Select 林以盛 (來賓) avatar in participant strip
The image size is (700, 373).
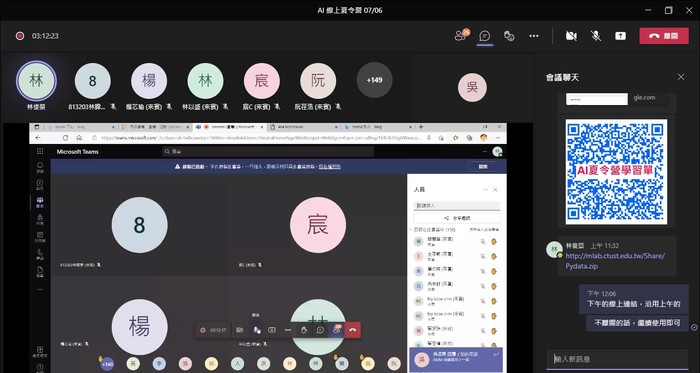coord(205,81)
